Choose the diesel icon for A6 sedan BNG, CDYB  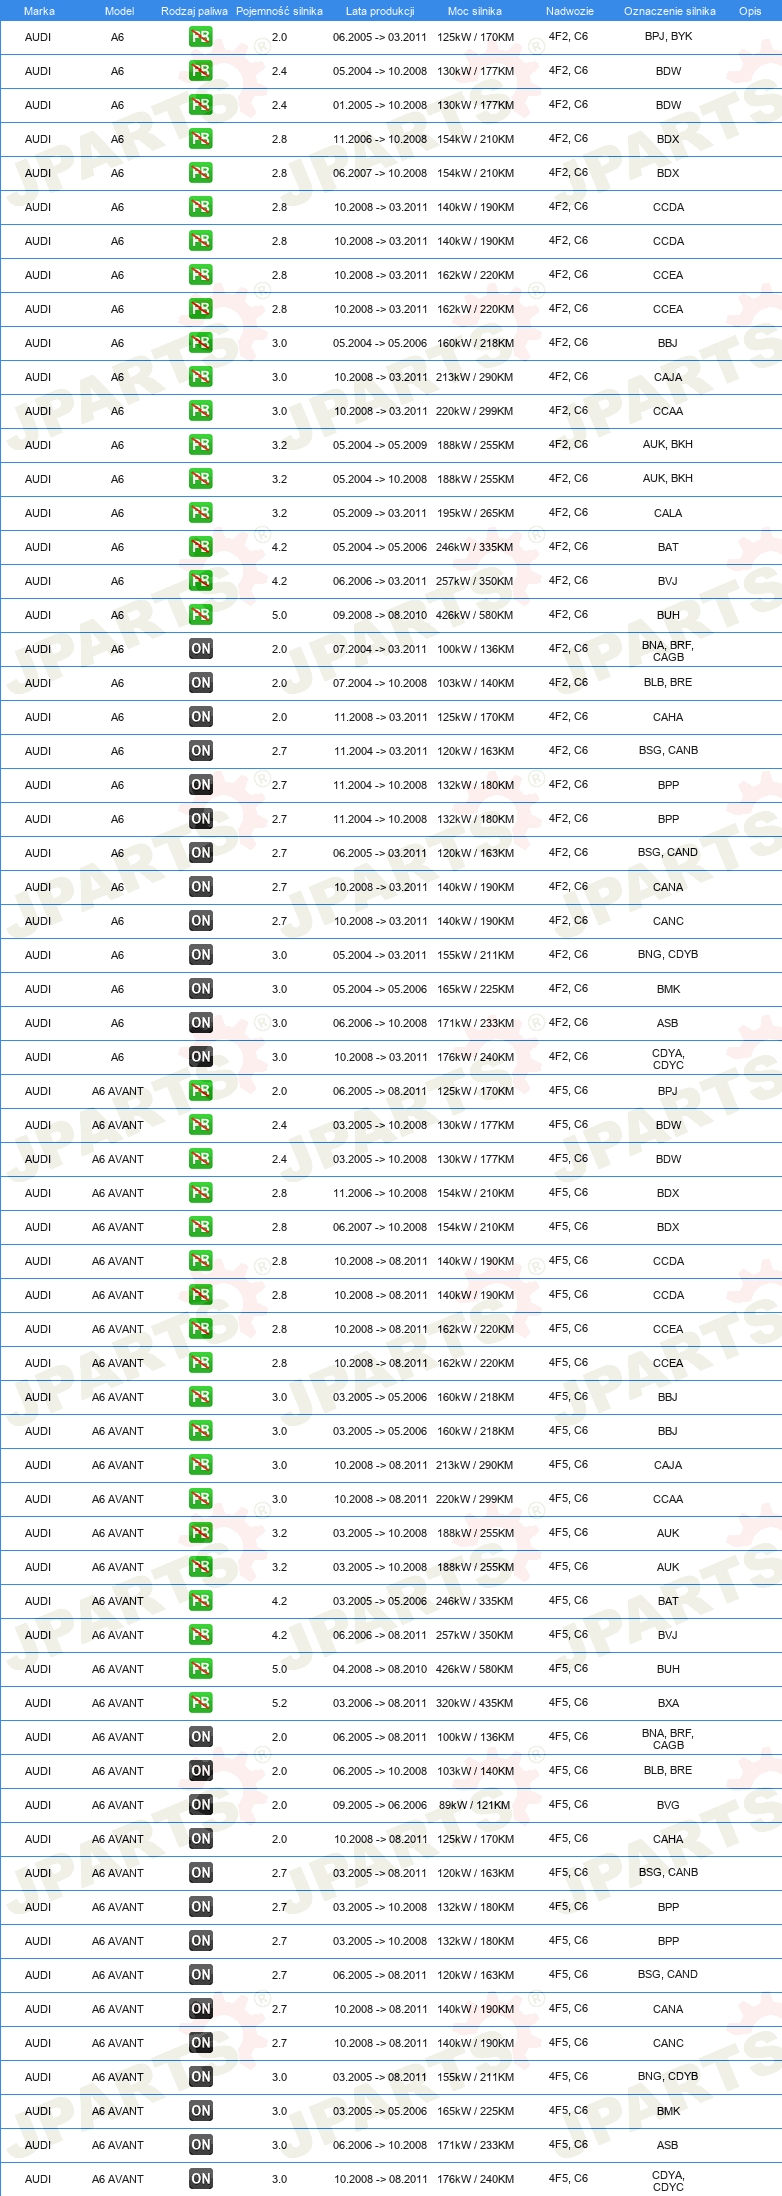[200, 955]
